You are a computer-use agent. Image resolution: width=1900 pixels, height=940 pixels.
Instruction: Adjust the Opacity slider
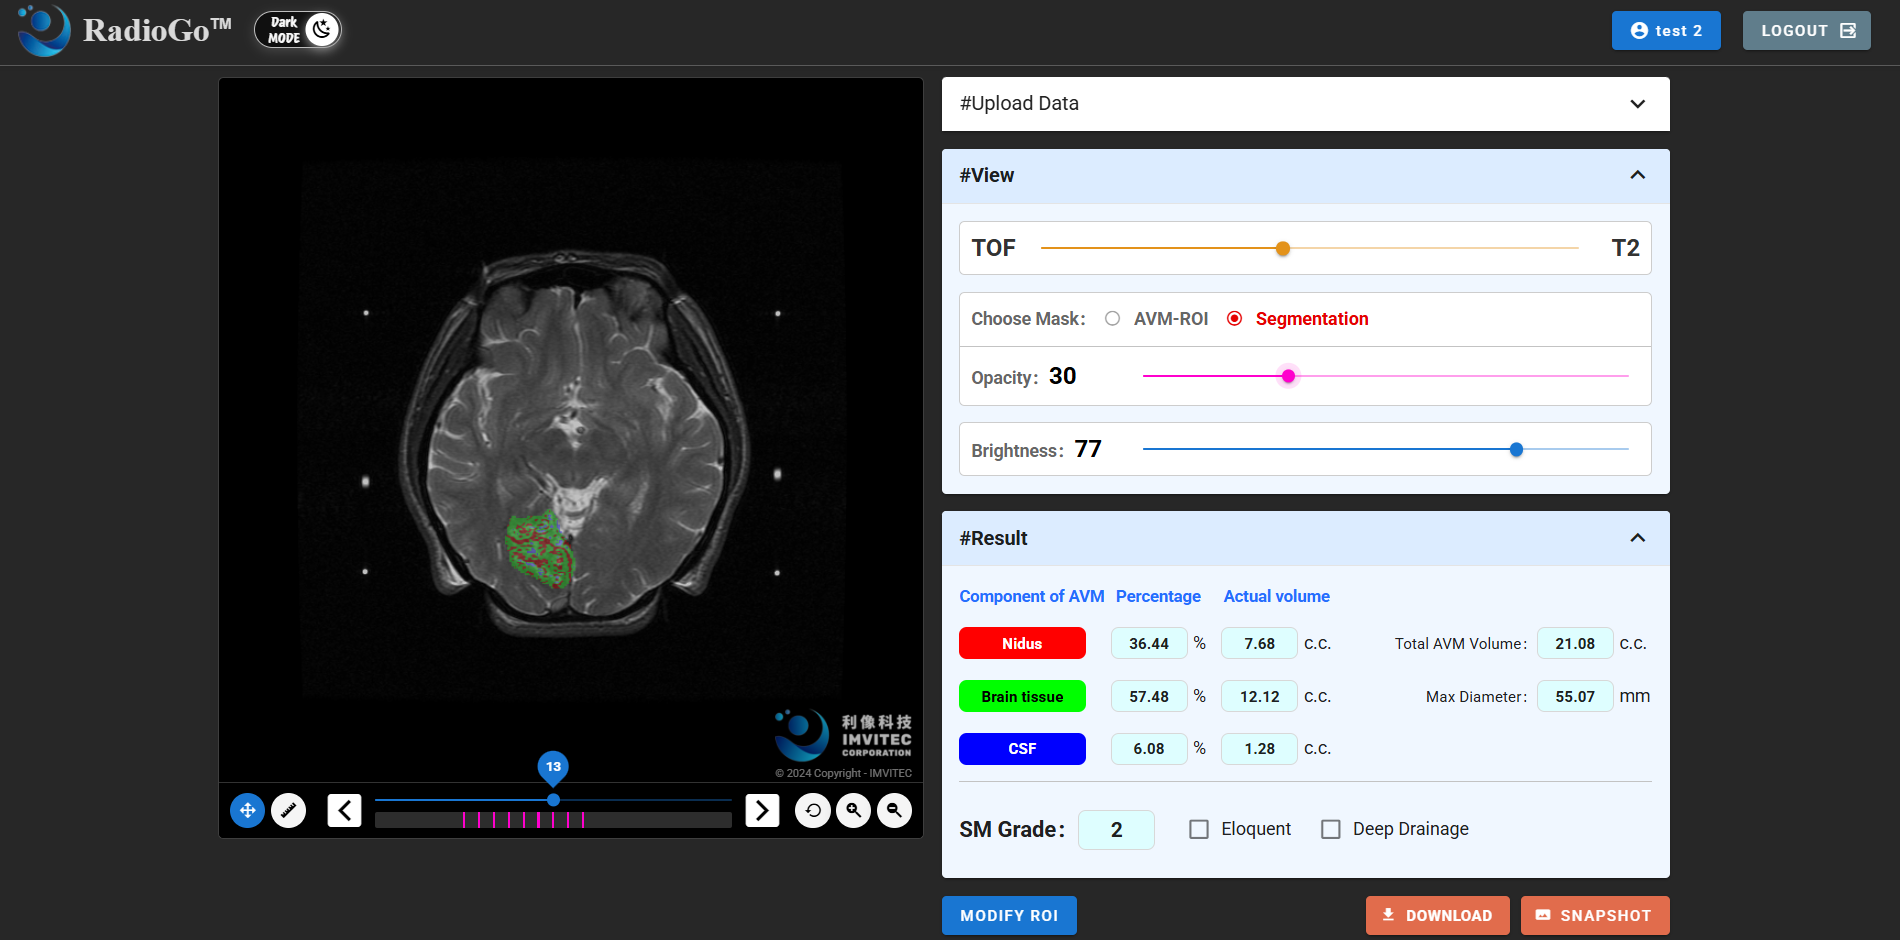(x=1386, y=376)
